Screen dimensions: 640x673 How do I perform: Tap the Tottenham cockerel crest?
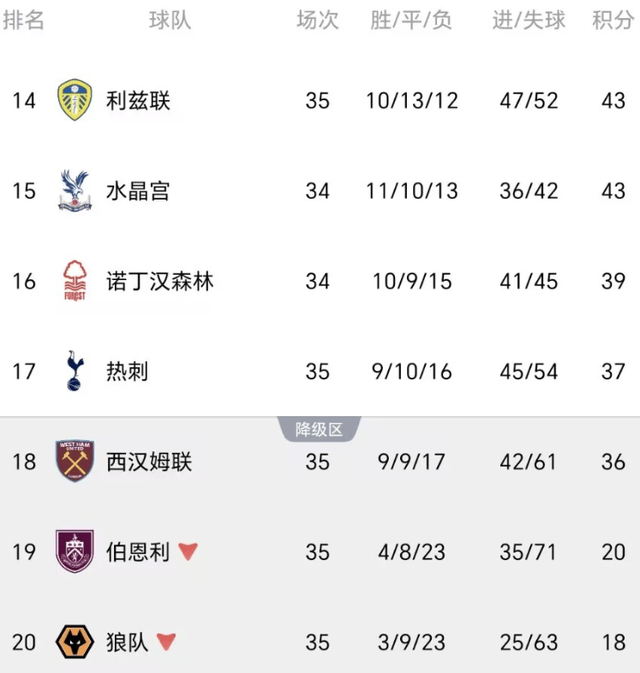(75, 371)
